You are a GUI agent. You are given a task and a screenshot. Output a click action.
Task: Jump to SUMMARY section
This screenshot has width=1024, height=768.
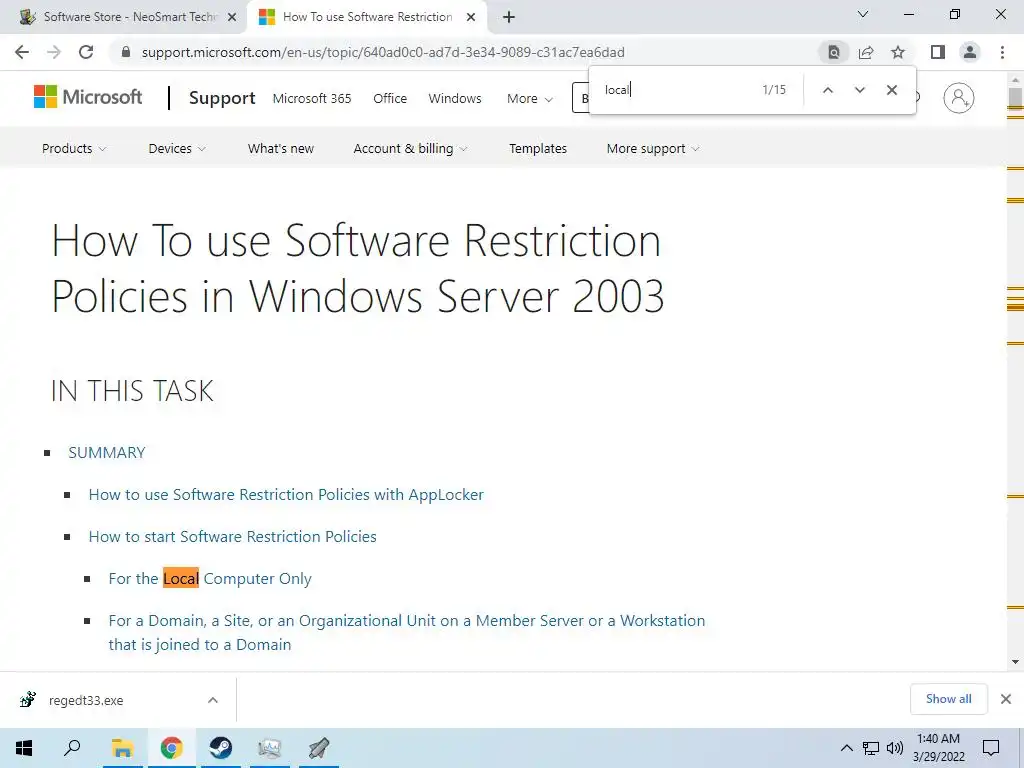click(x=107, y=453)
